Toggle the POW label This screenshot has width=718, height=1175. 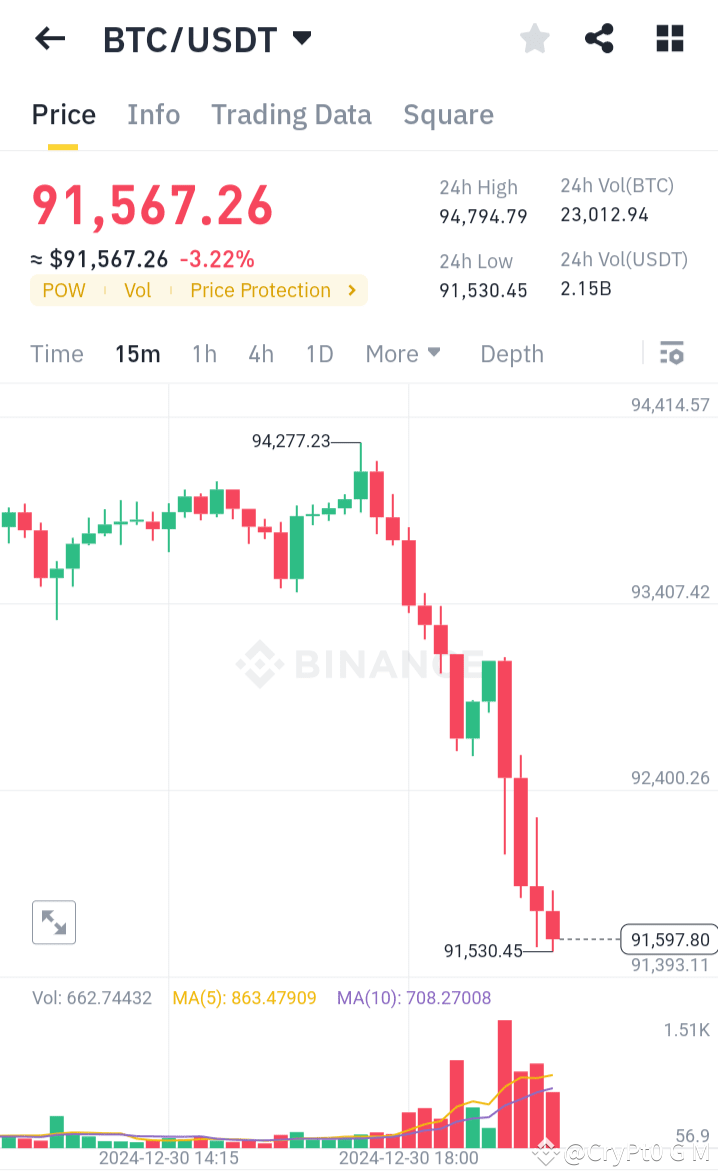pos(63,290)
